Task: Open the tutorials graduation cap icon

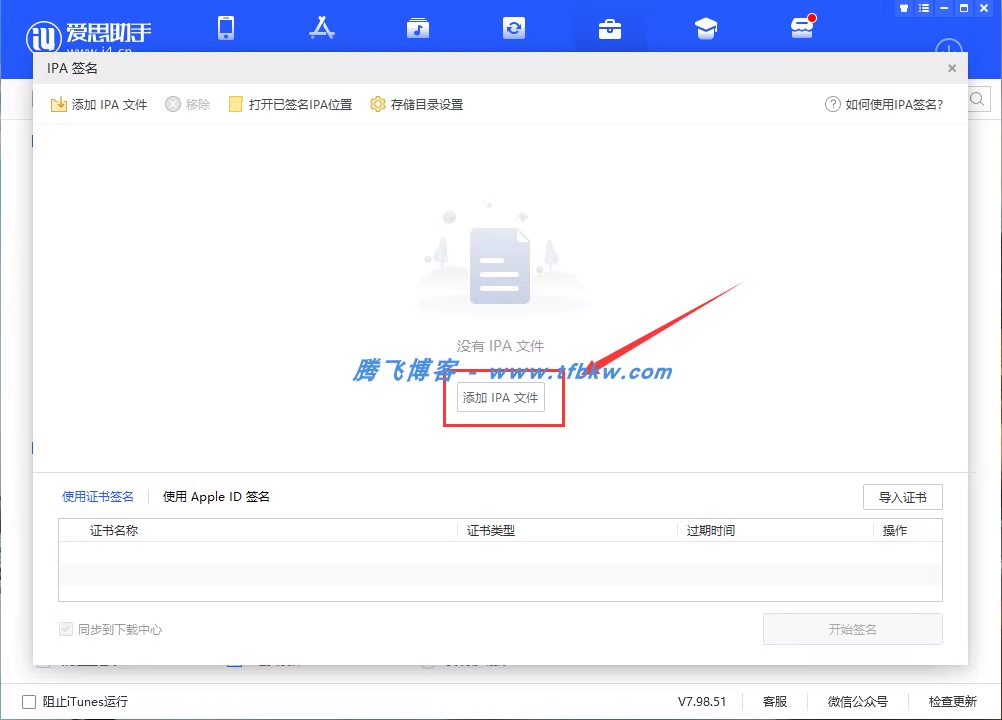Action: coord(706,28)
